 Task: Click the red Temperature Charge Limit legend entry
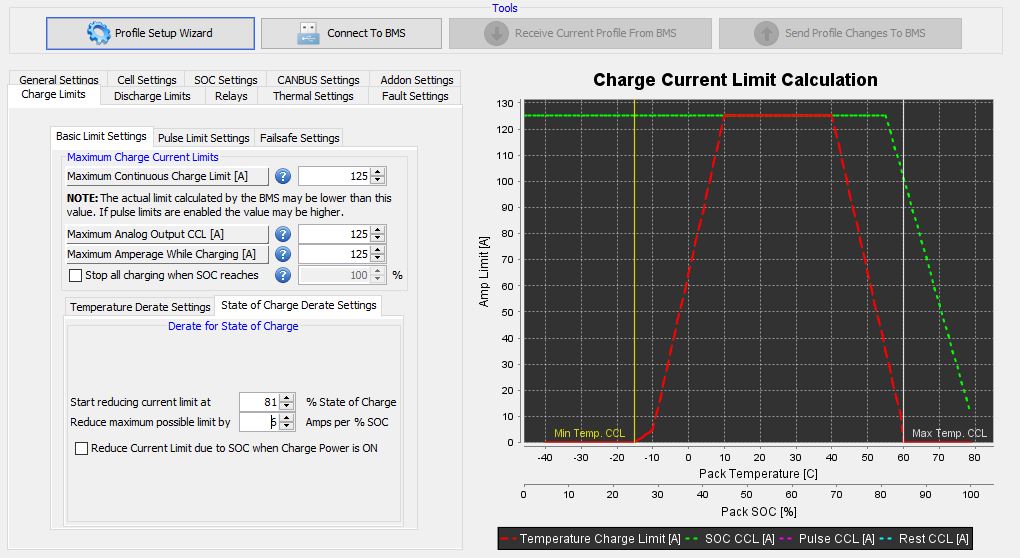(x=592, y=539)
